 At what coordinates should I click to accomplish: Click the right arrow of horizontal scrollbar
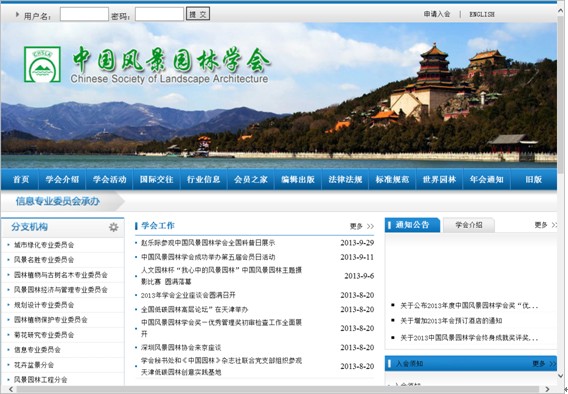click(x=547, y=389)
